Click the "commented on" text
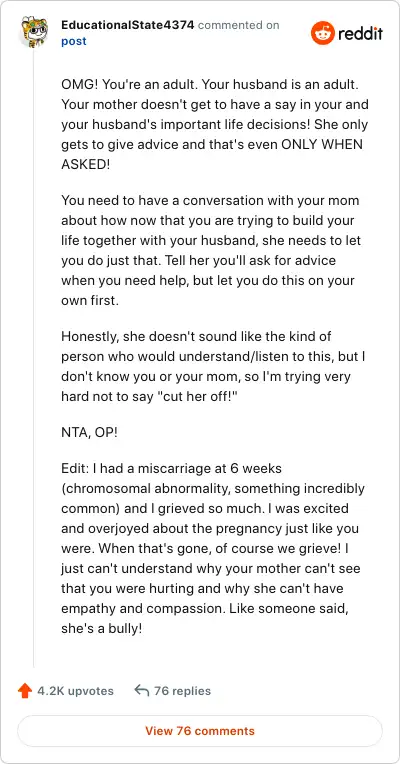The image size is (400, 764). click(x=238, y=25)
